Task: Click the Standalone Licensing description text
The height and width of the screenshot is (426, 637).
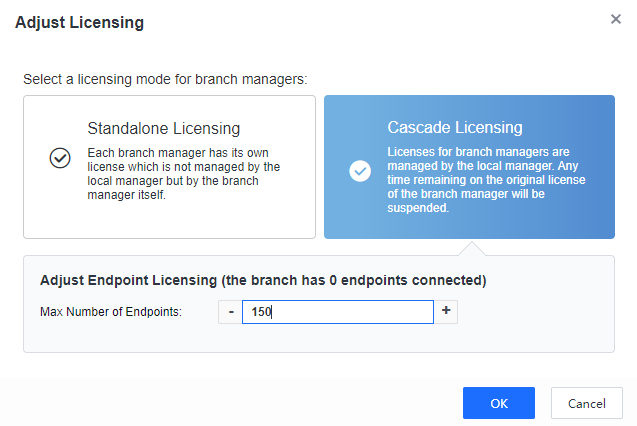Action: click(x=184, y=174)
